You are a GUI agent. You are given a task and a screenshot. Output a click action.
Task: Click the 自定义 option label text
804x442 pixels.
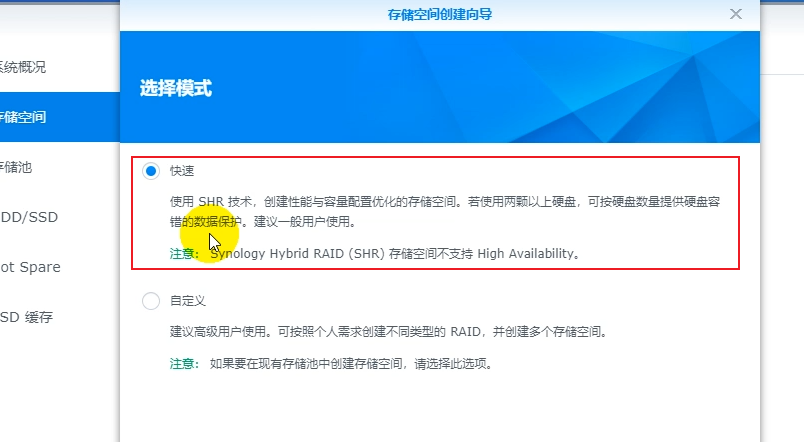(188, 300)
